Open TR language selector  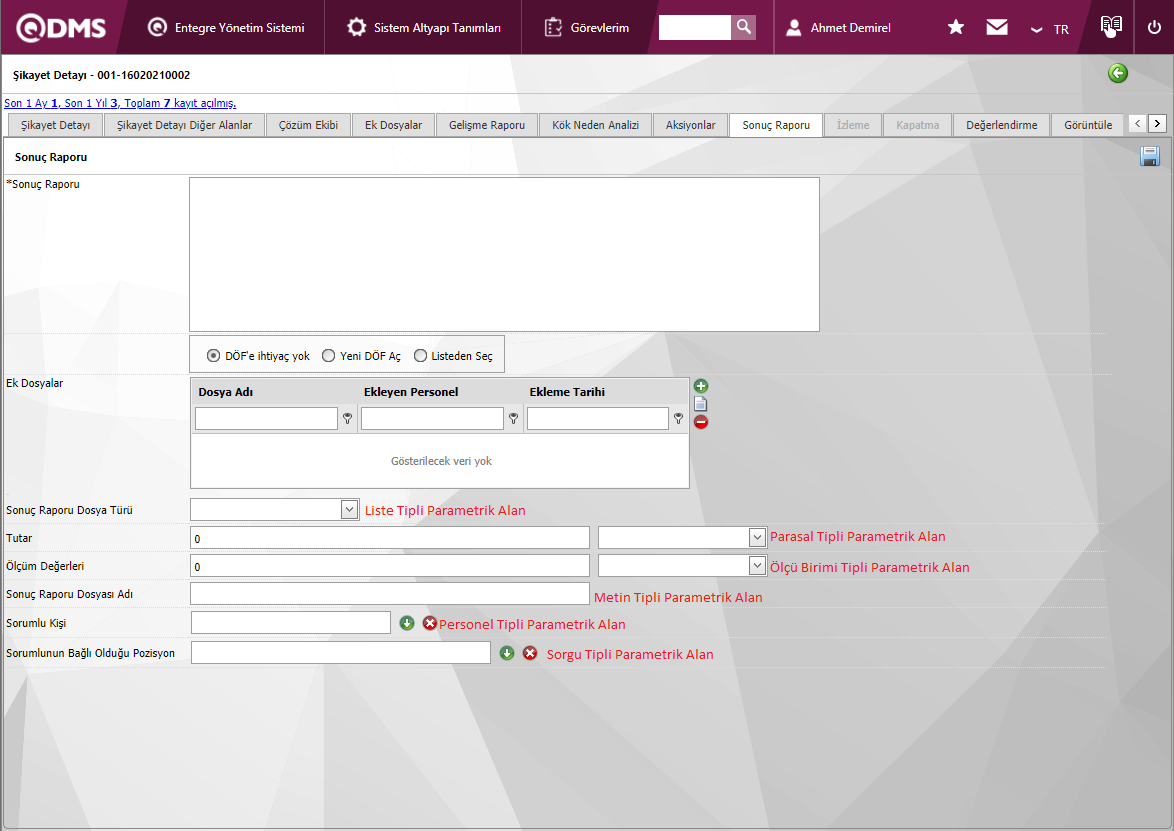[1050, 29]
